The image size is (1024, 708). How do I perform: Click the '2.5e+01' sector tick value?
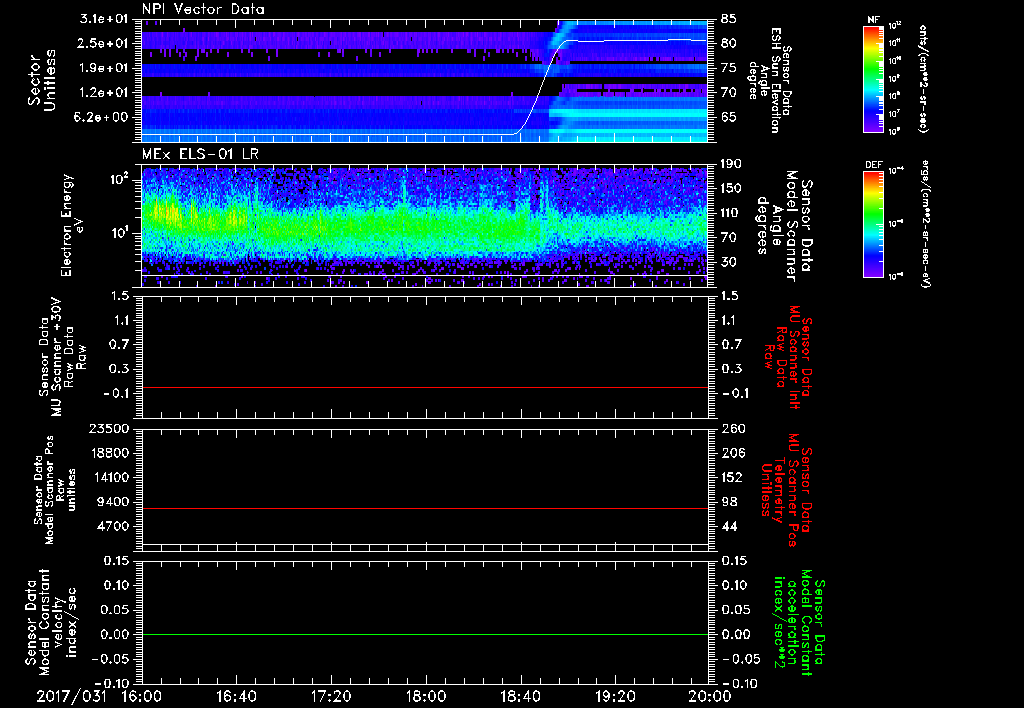point(104,43)
